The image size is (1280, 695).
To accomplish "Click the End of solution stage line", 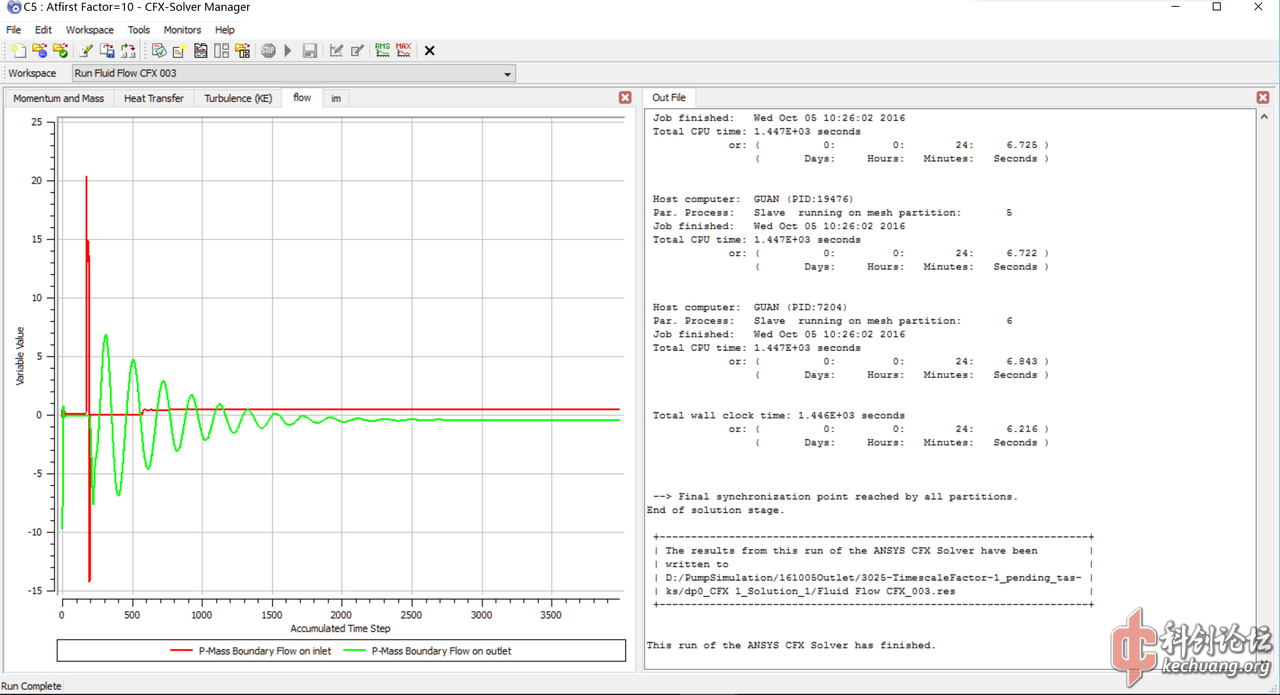I will coord(716,510).
